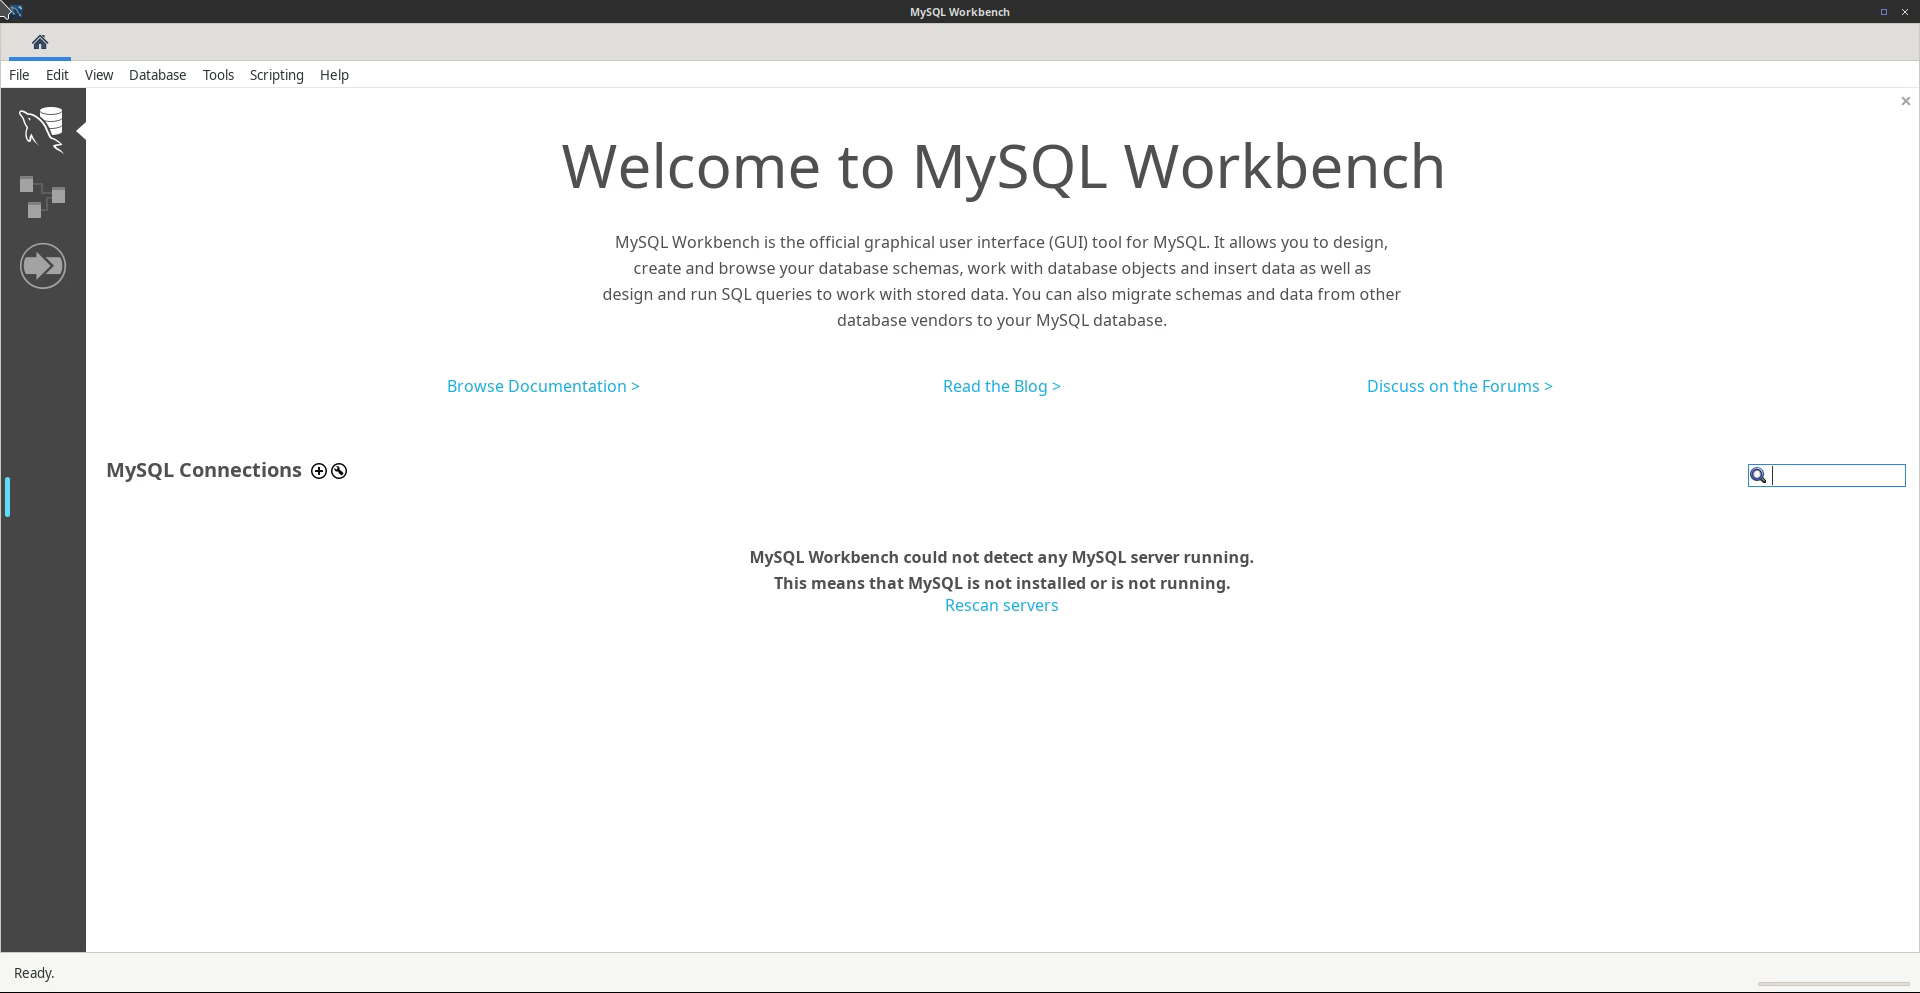
Task: Open the Migration wizard sidebar icon
Action: pyautogui.click(x=42, y=266)
